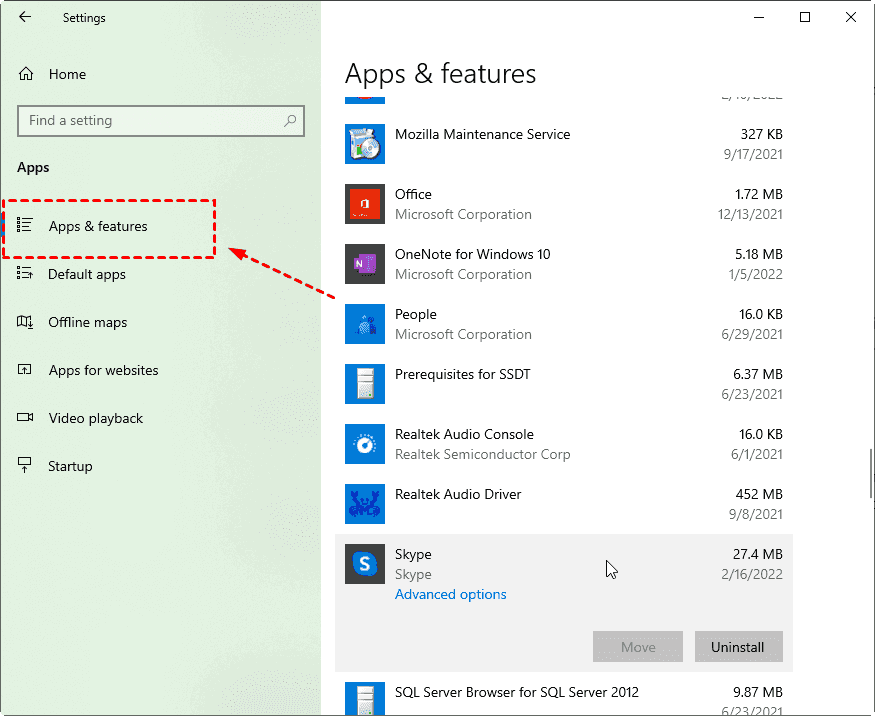The height and width of the screenshot is (716, 875).
Task: Select Mozilla Maintenance Service entry name
Action: point(483,134)
